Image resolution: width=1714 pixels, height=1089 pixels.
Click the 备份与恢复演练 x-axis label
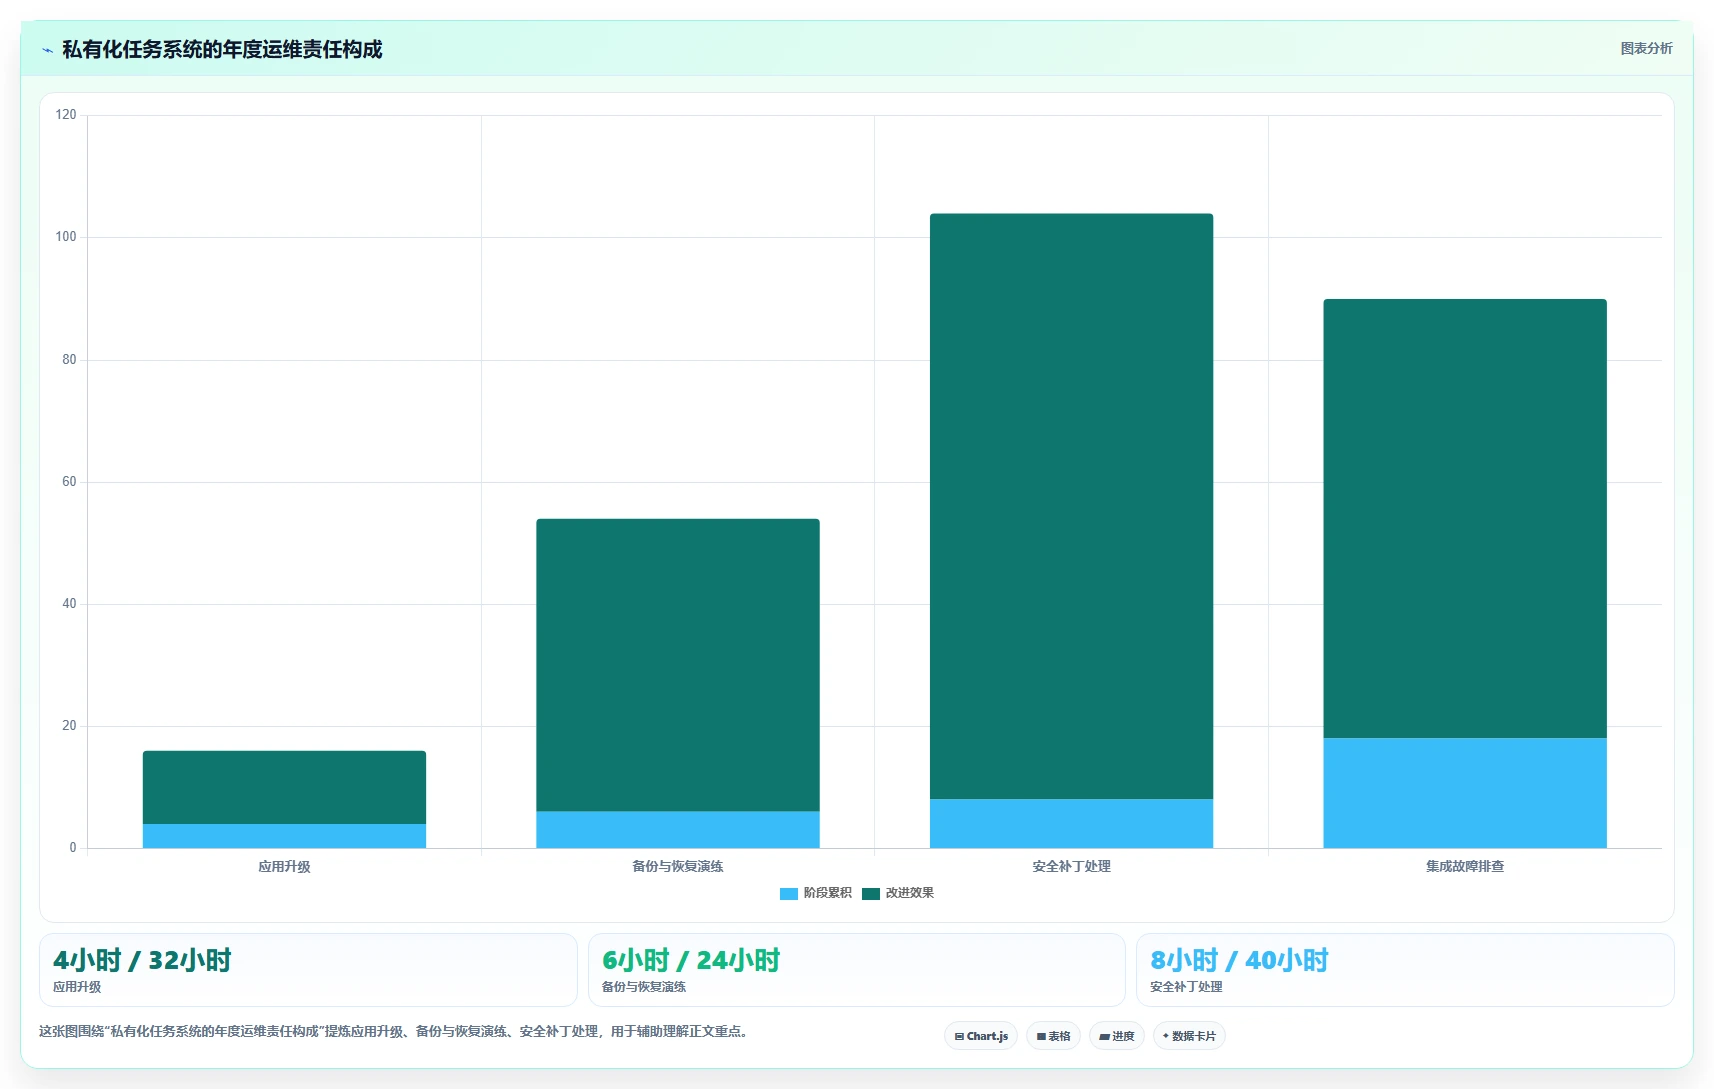[x=678, y=866]
